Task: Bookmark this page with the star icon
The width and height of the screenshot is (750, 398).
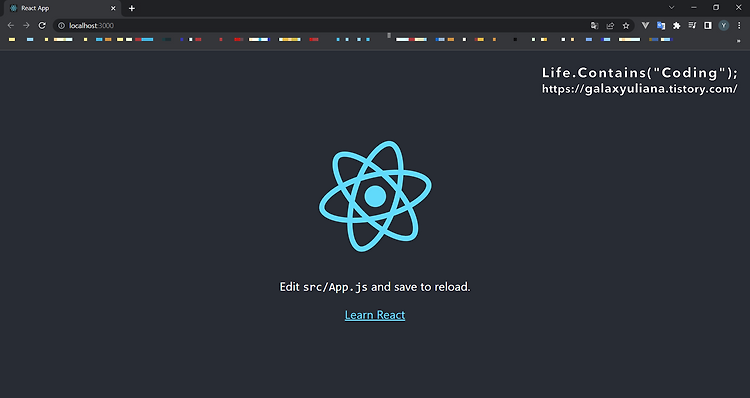Action: click(626, 26)
